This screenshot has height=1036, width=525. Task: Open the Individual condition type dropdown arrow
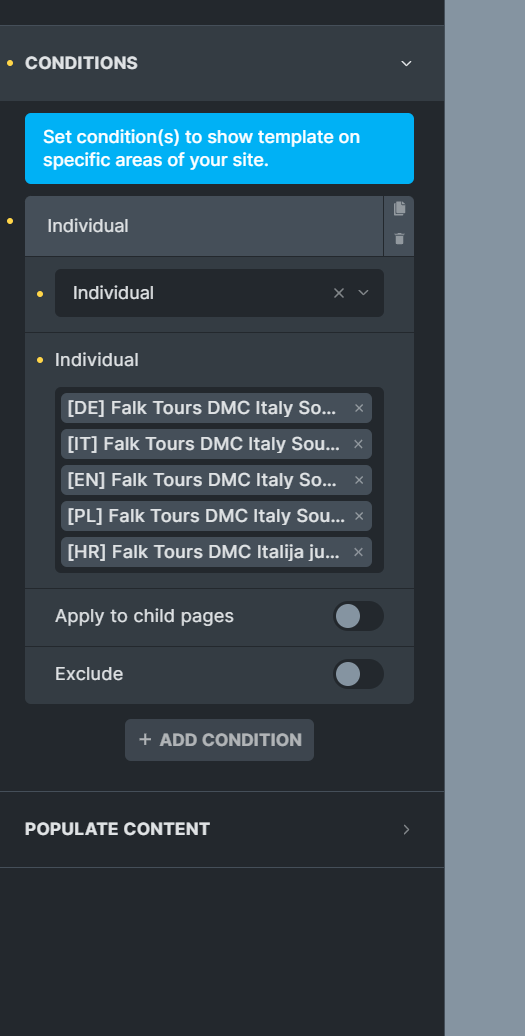[363, 293]
